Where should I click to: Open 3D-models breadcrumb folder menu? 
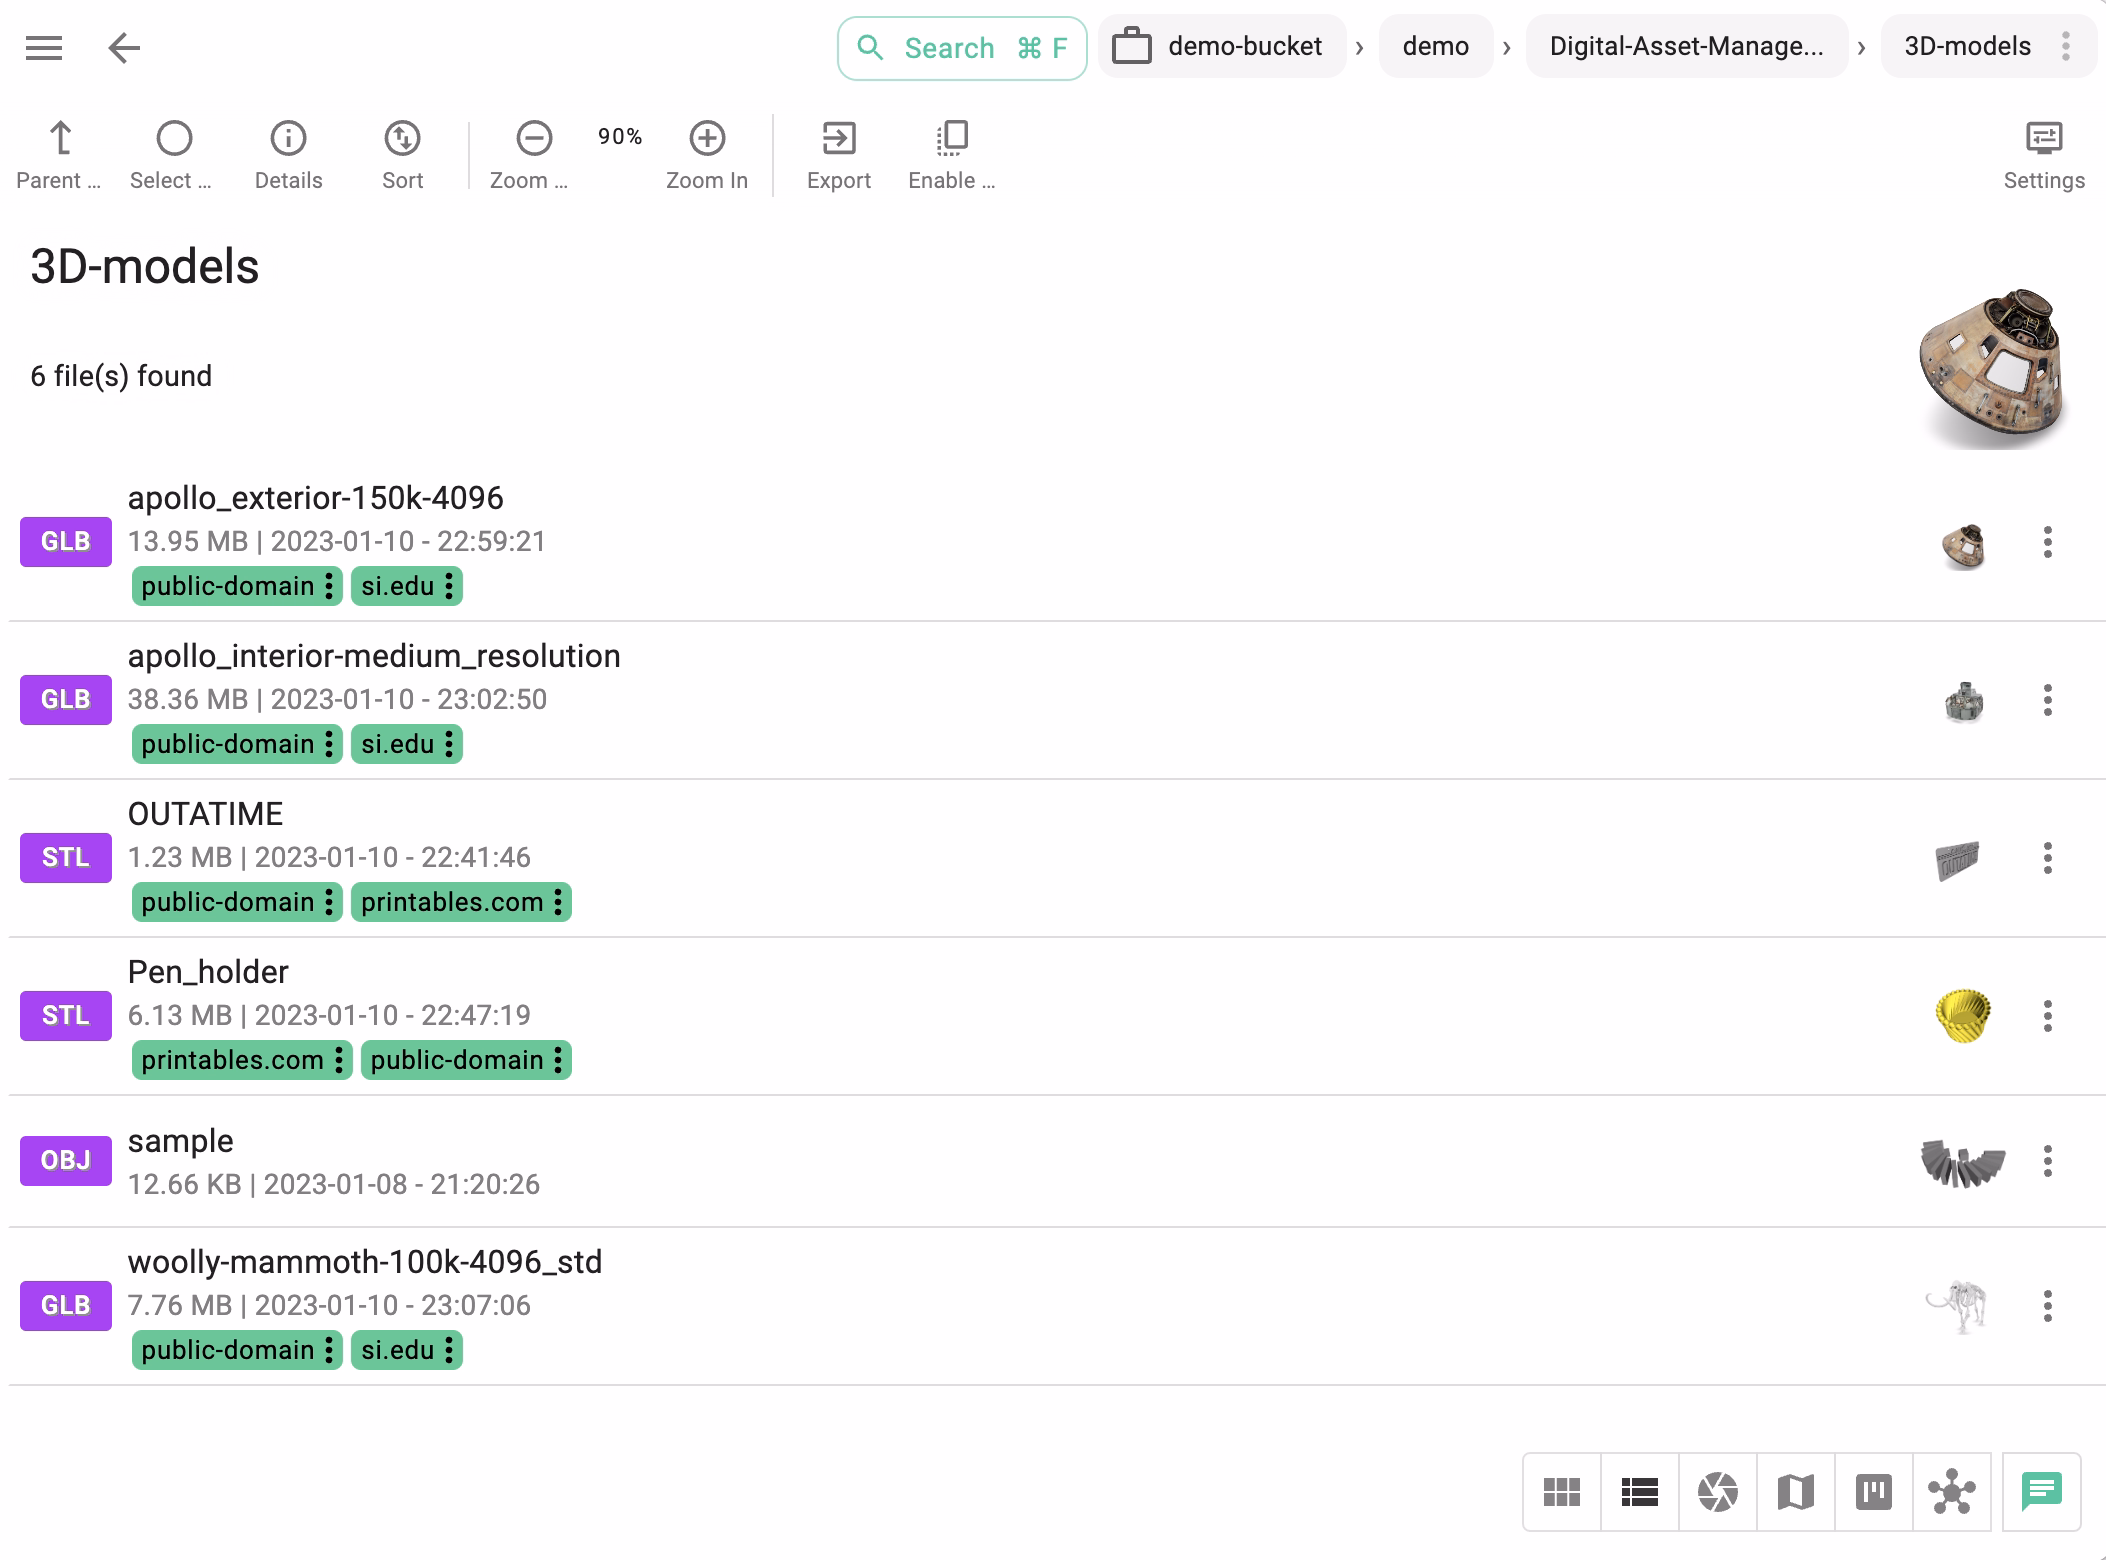pos(2066,46)
